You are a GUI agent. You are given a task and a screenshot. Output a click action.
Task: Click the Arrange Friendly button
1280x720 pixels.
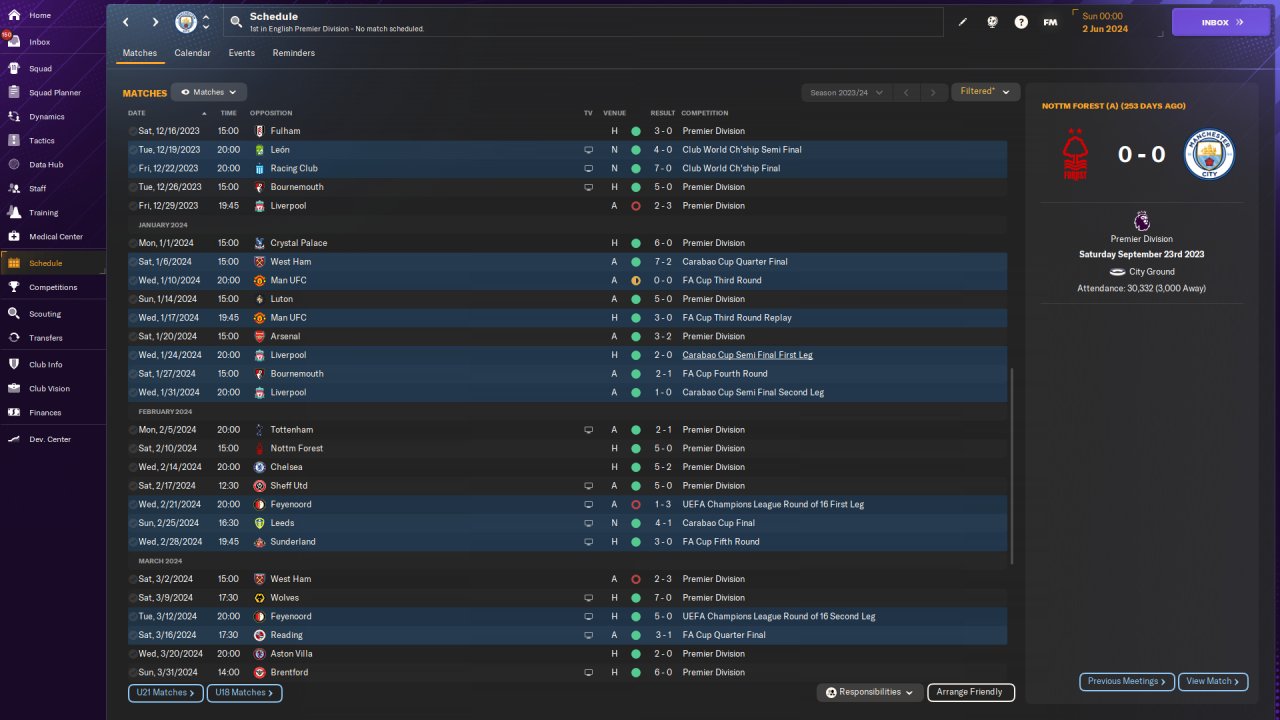(x=971, y=692)
